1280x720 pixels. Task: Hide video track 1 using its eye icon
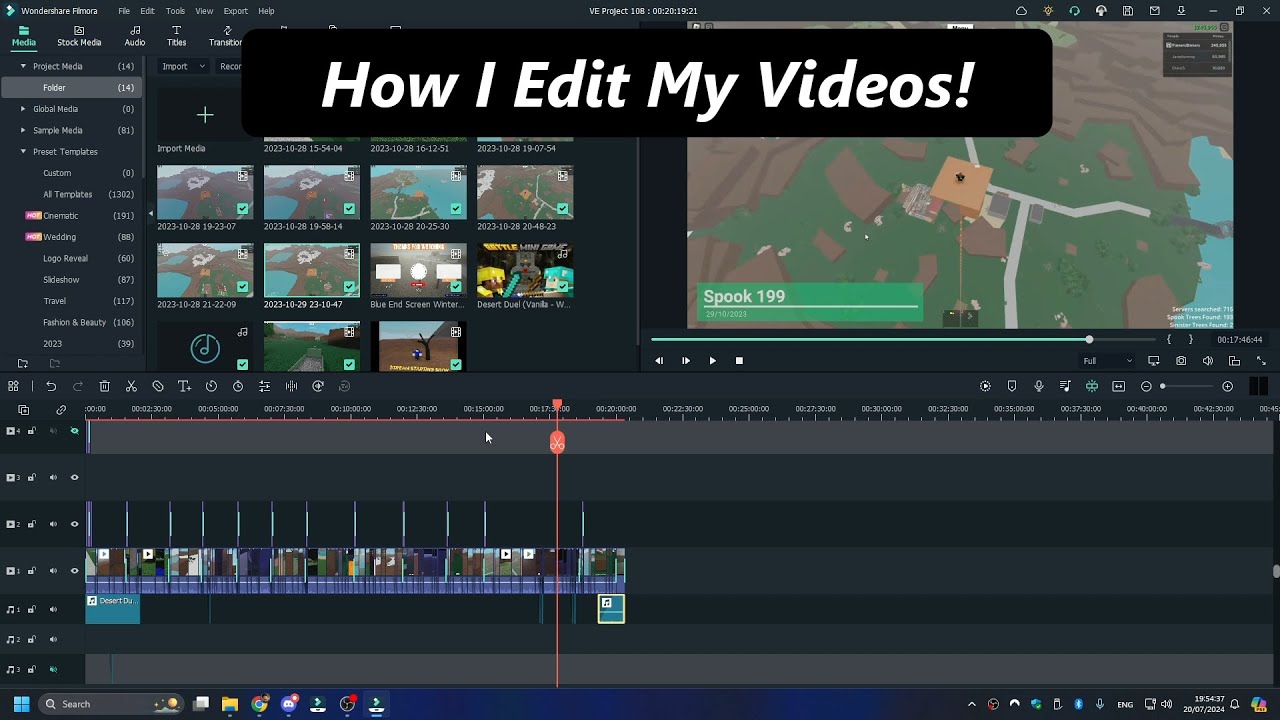tap(74, 571)
